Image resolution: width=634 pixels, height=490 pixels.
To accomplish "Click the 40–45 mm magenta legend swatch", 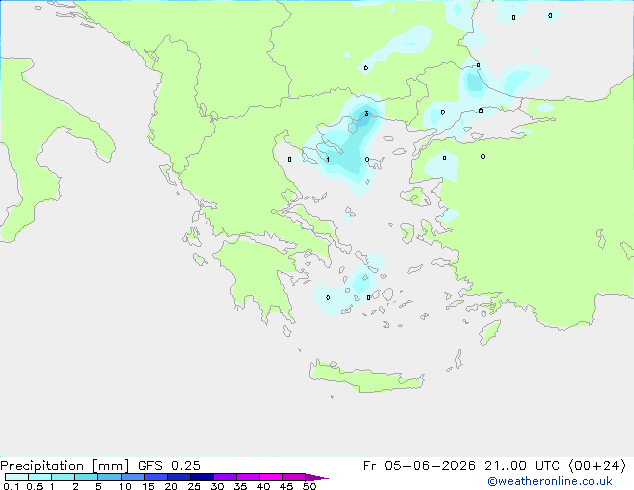I will tap(271, 477).
